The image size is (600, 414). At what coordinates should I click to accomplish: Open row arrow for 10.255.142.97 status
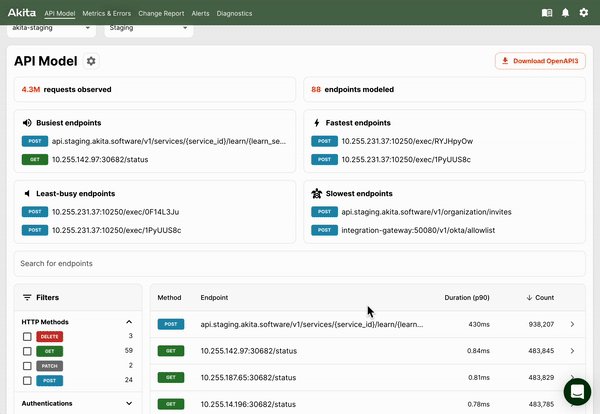(x=572, y=350)
